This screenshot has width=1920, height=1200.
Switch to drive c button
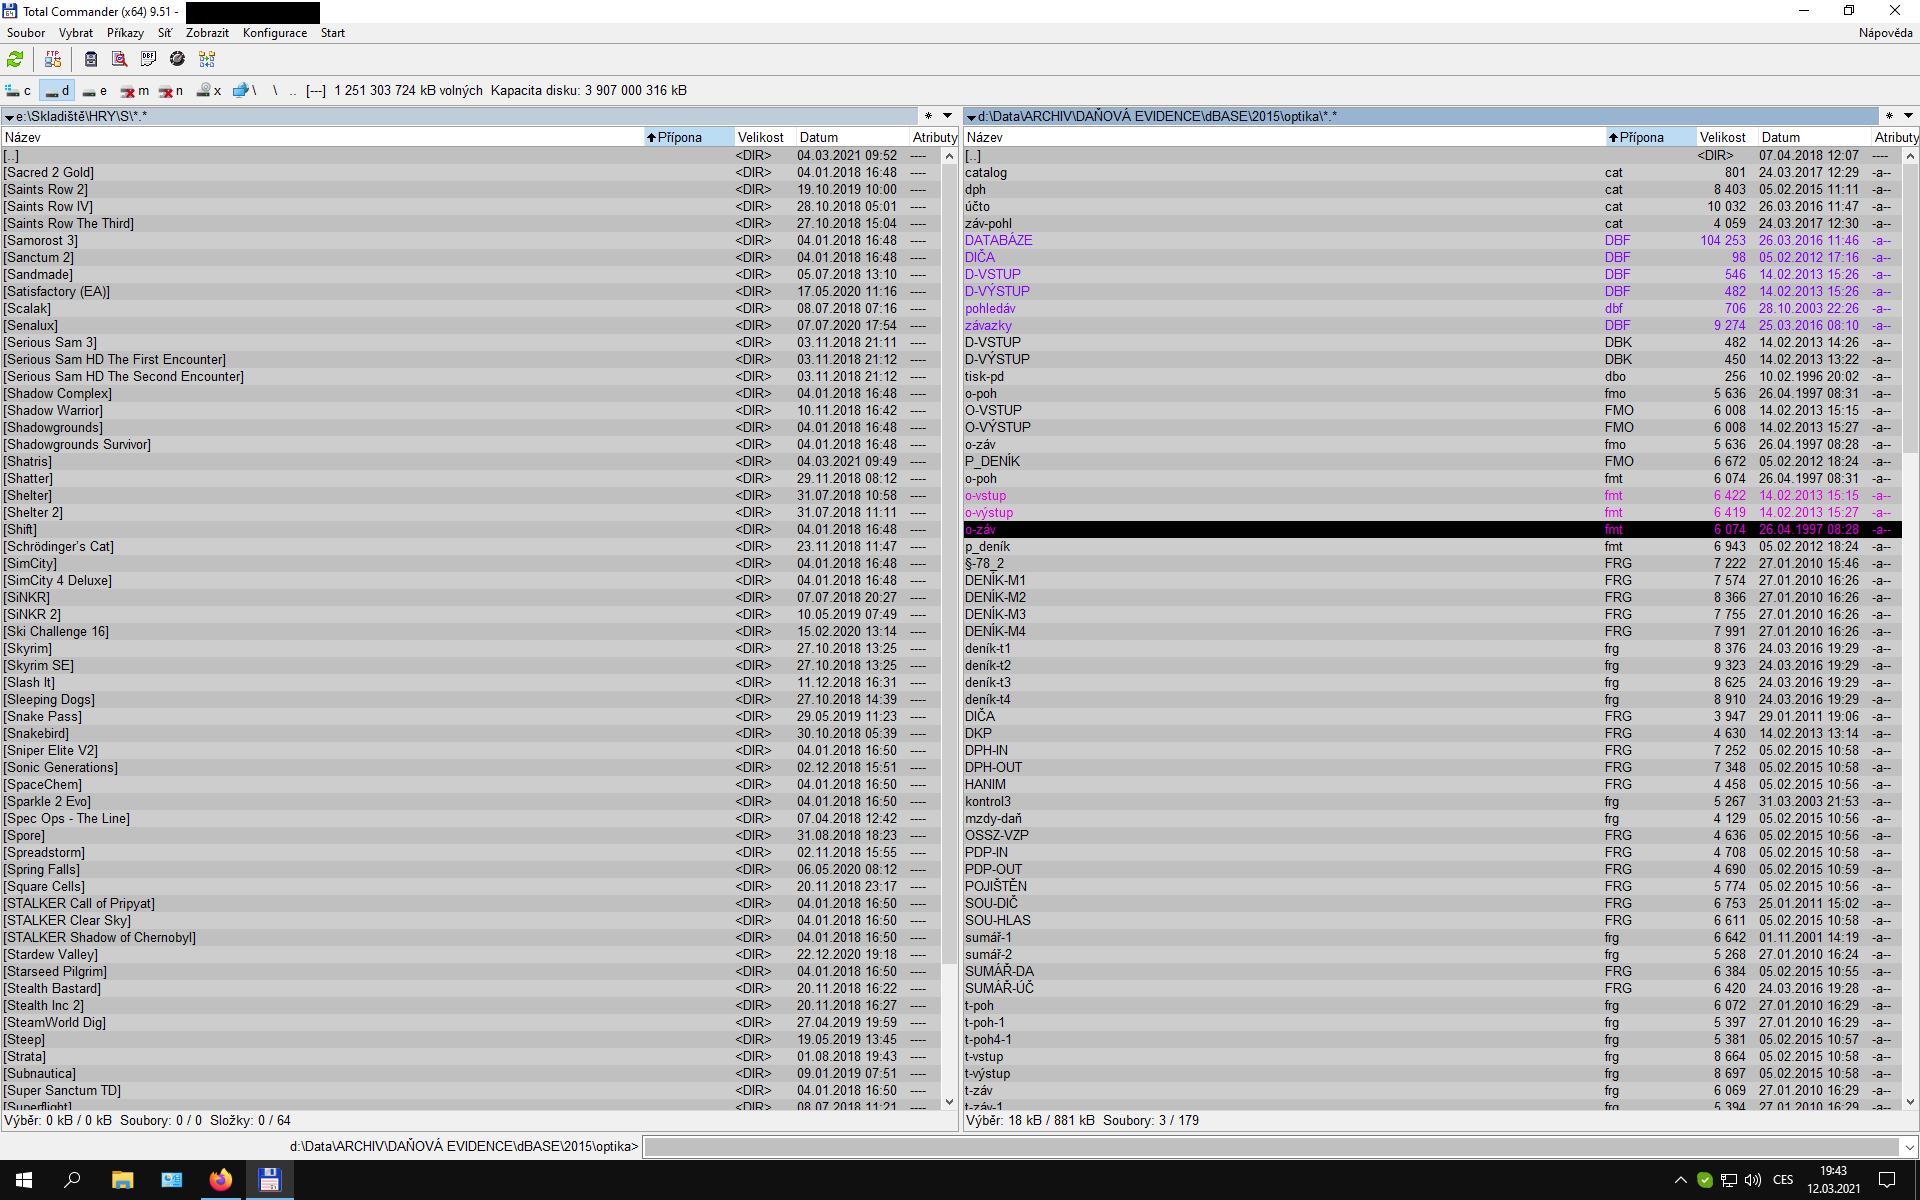coord(19,90)
